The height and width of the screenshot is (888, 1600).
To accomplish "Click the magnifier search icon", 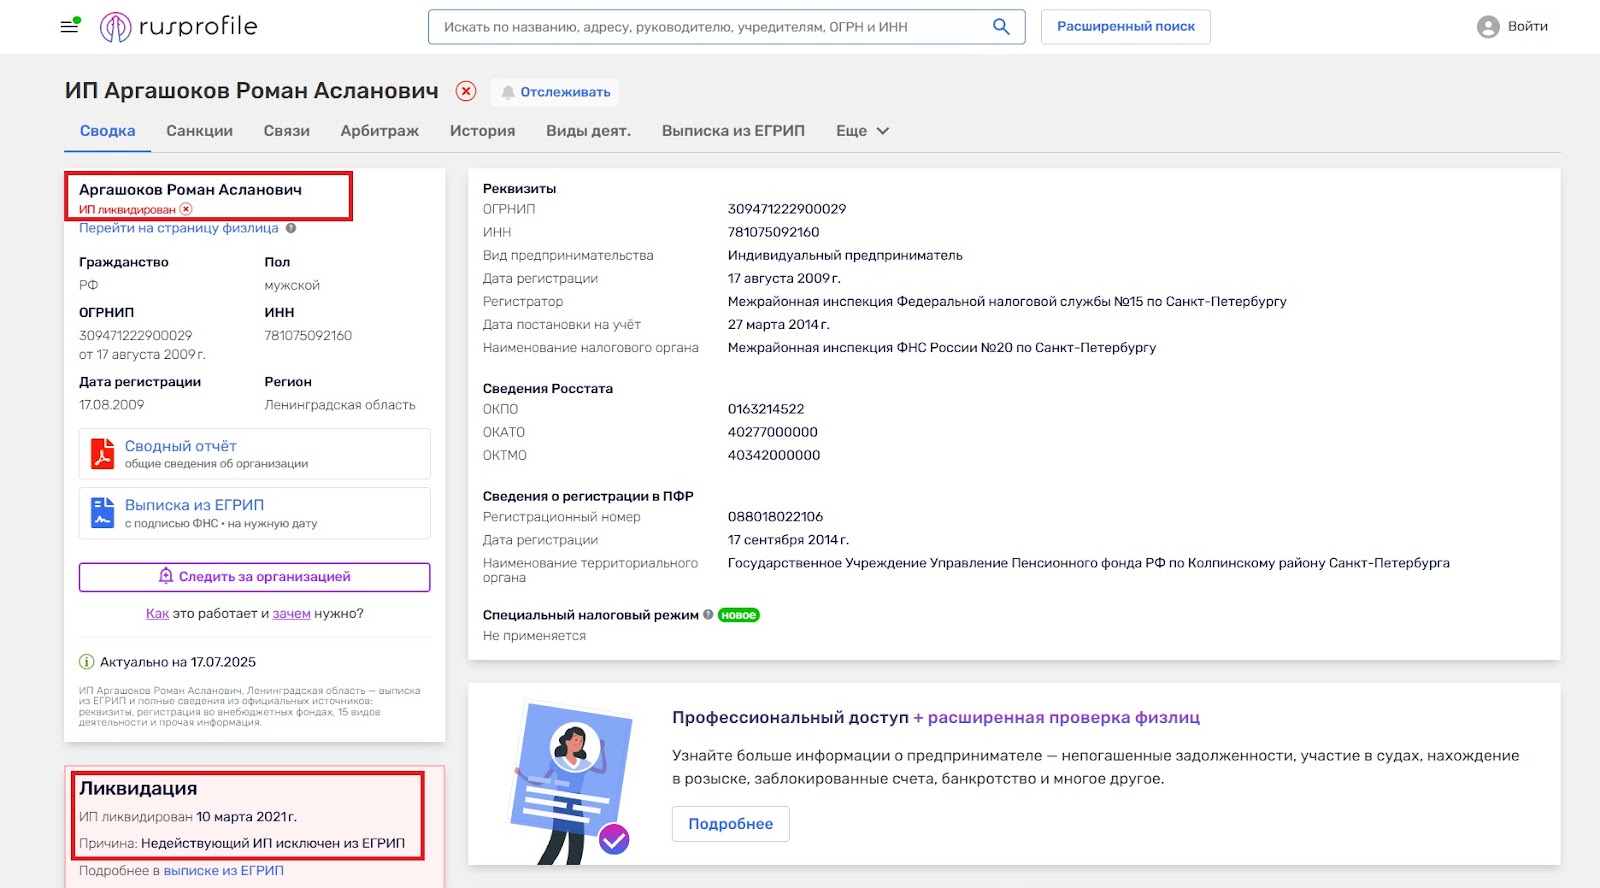I will pos(1001,27).
